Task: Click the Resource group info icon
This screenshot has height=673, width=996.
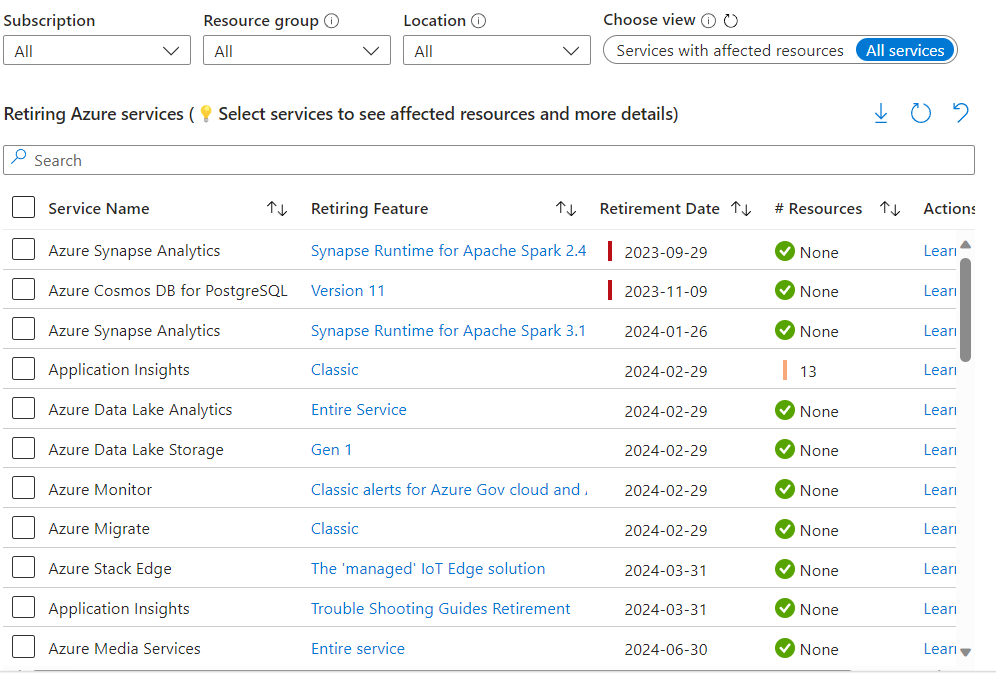Action: (x=332, y=21)
